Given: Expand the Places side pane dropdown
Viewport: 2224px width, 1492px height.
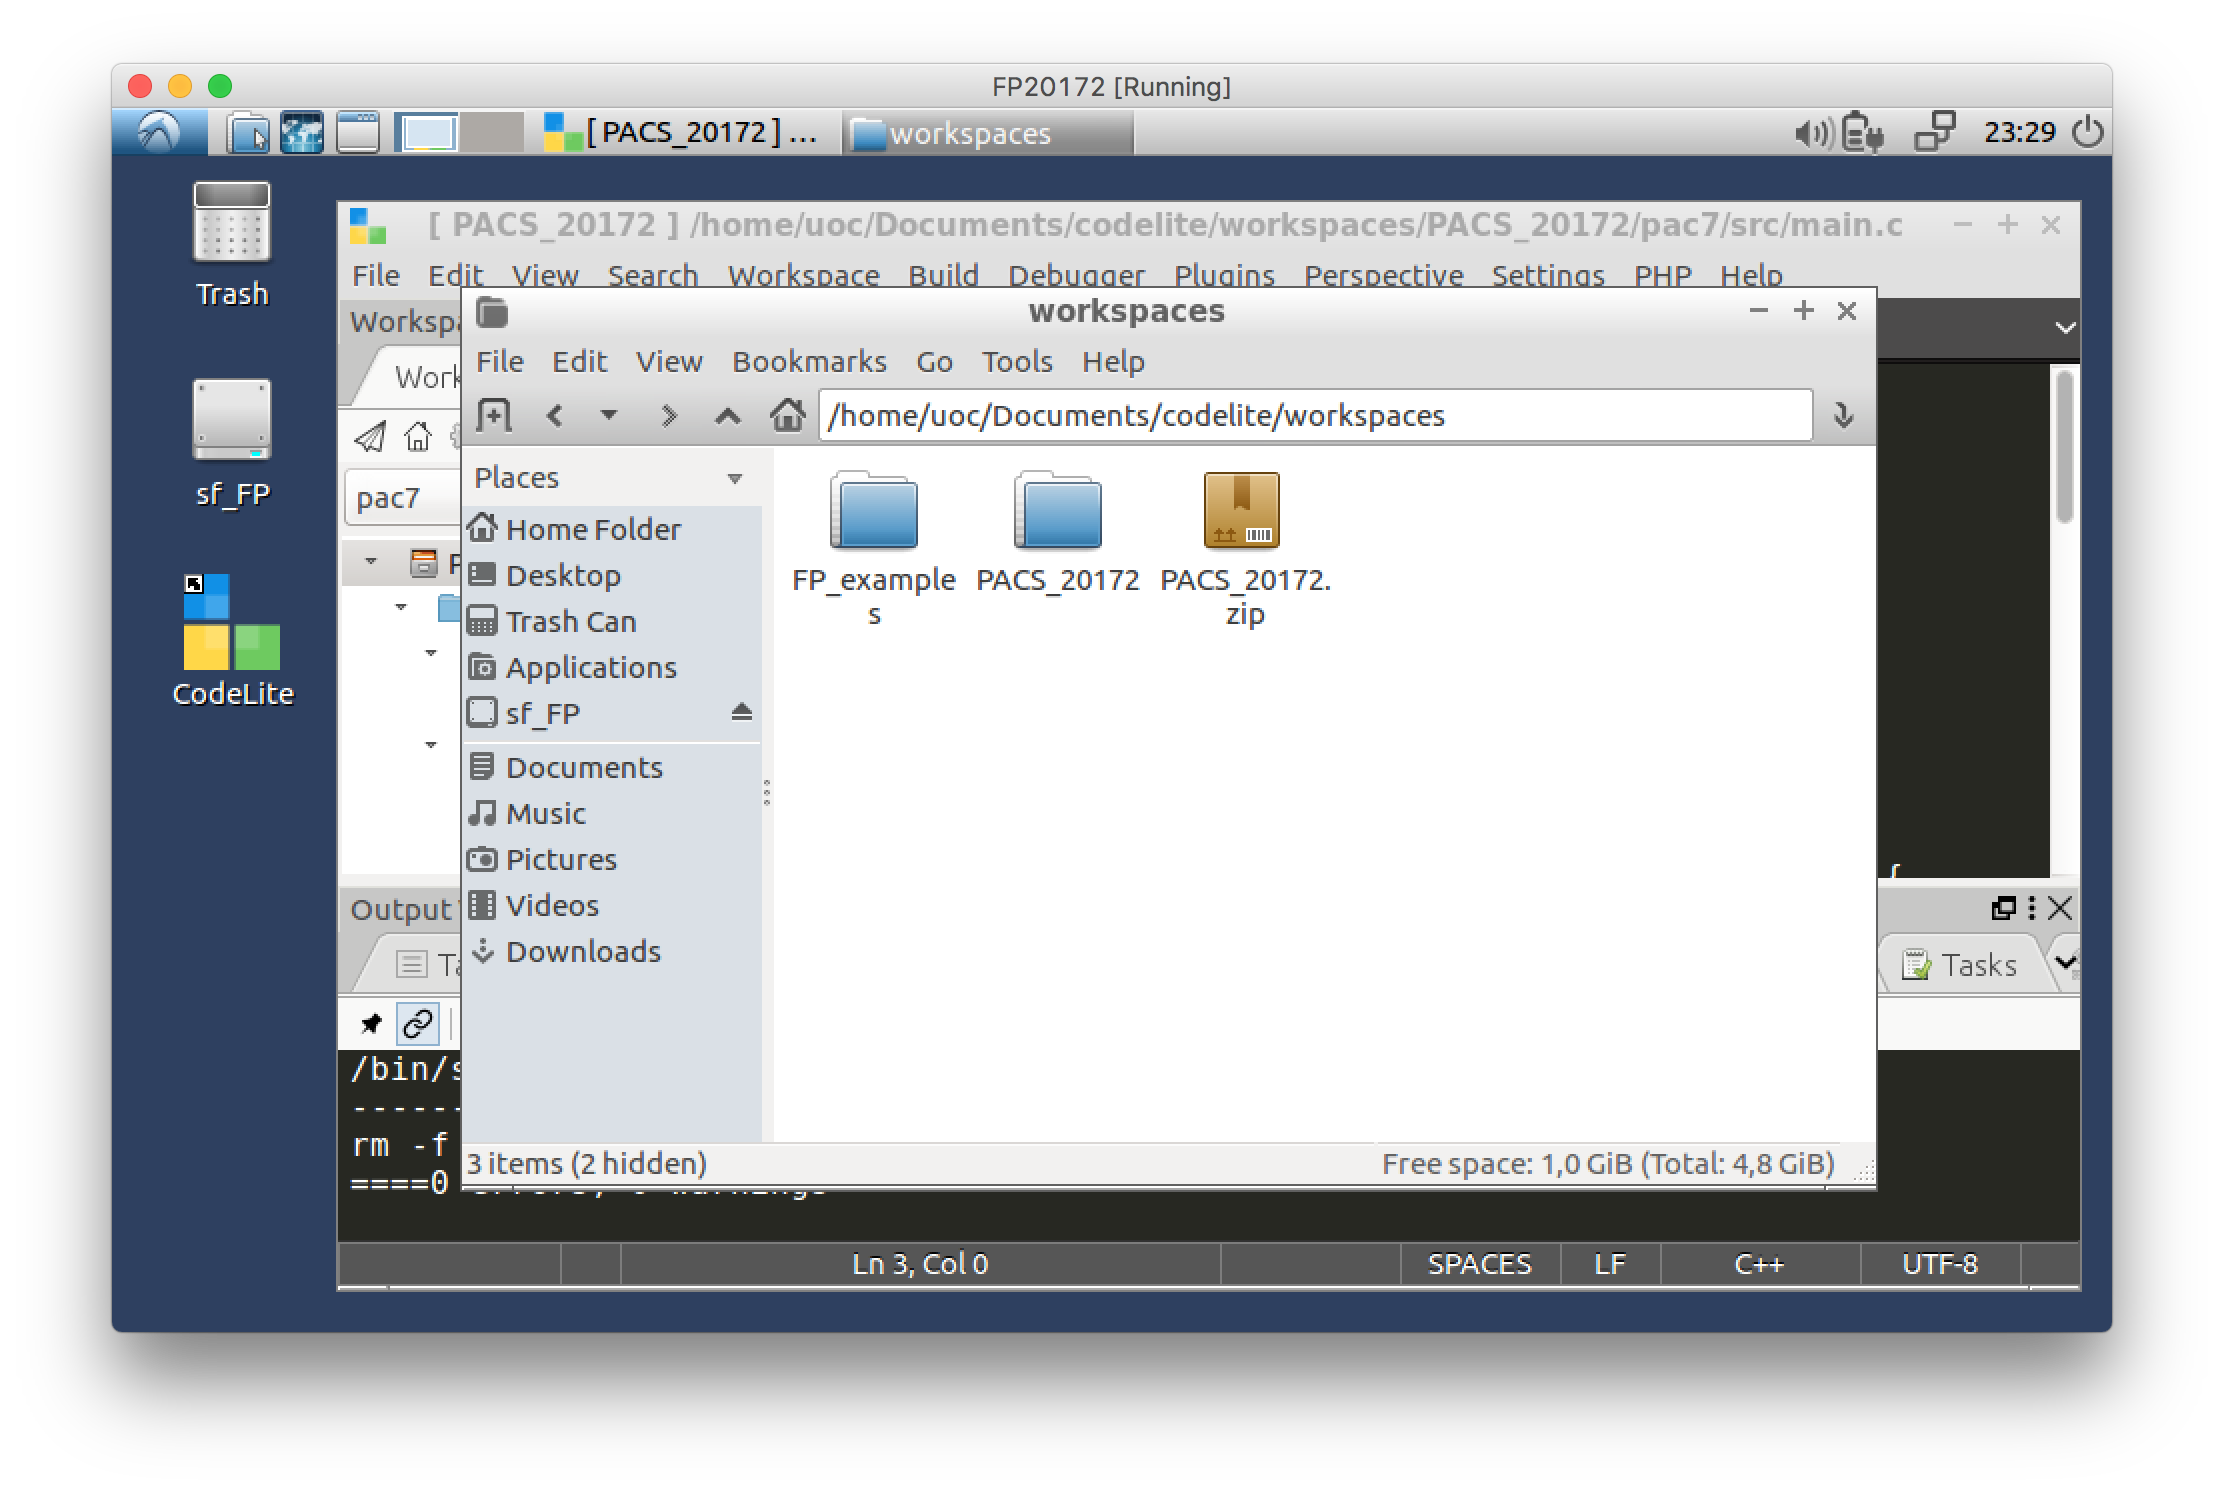Looking at the screenshot, I should (x=735, y=478).
